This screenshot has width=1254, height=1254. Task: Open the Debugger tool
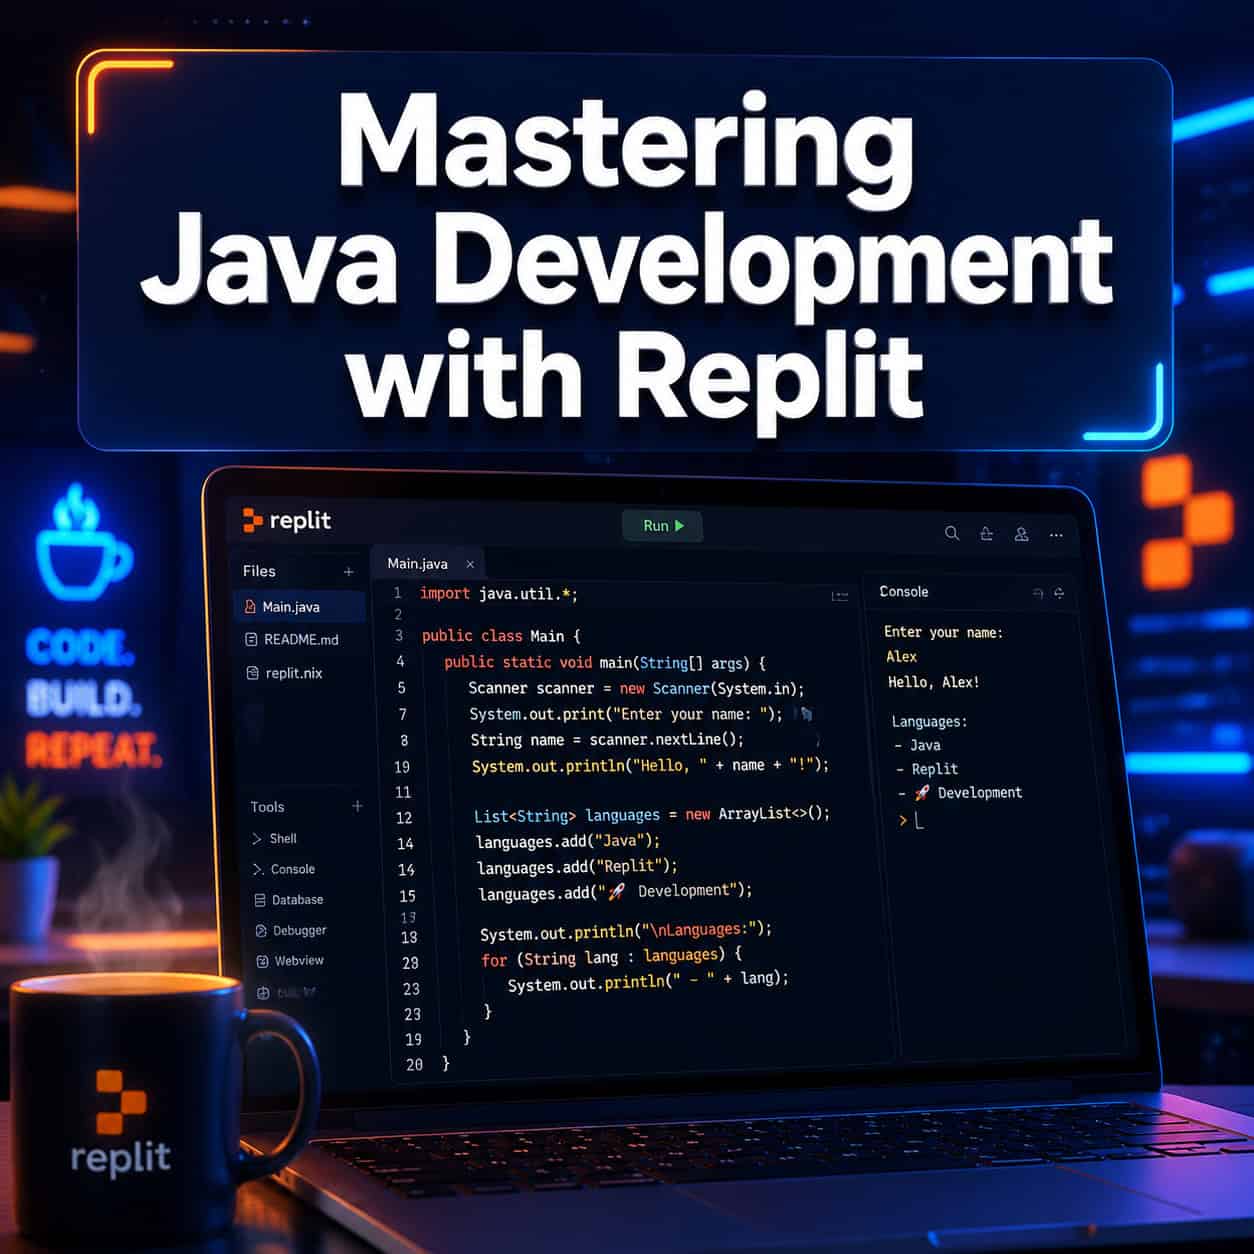click(x=291, y=930)
